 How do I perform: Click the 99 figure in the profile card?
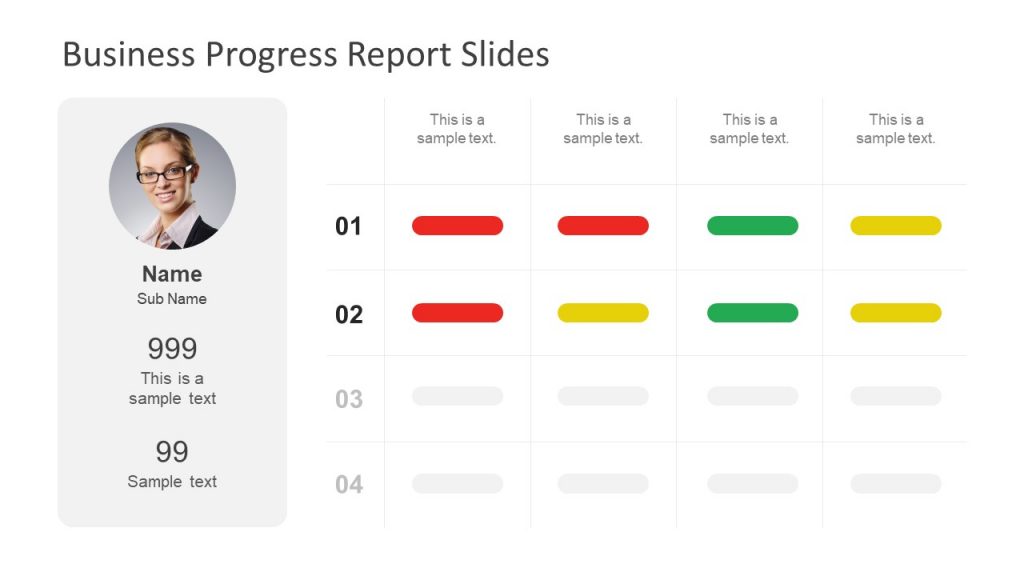coord(172,452)
